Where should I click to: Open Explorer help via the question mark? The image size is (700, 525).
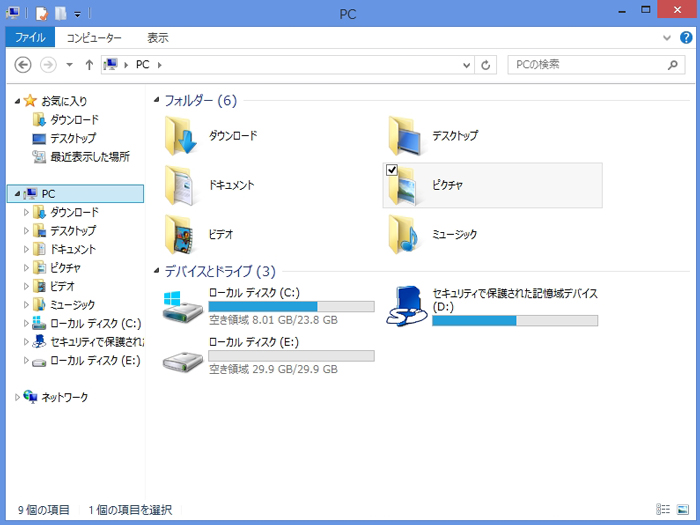686,38
